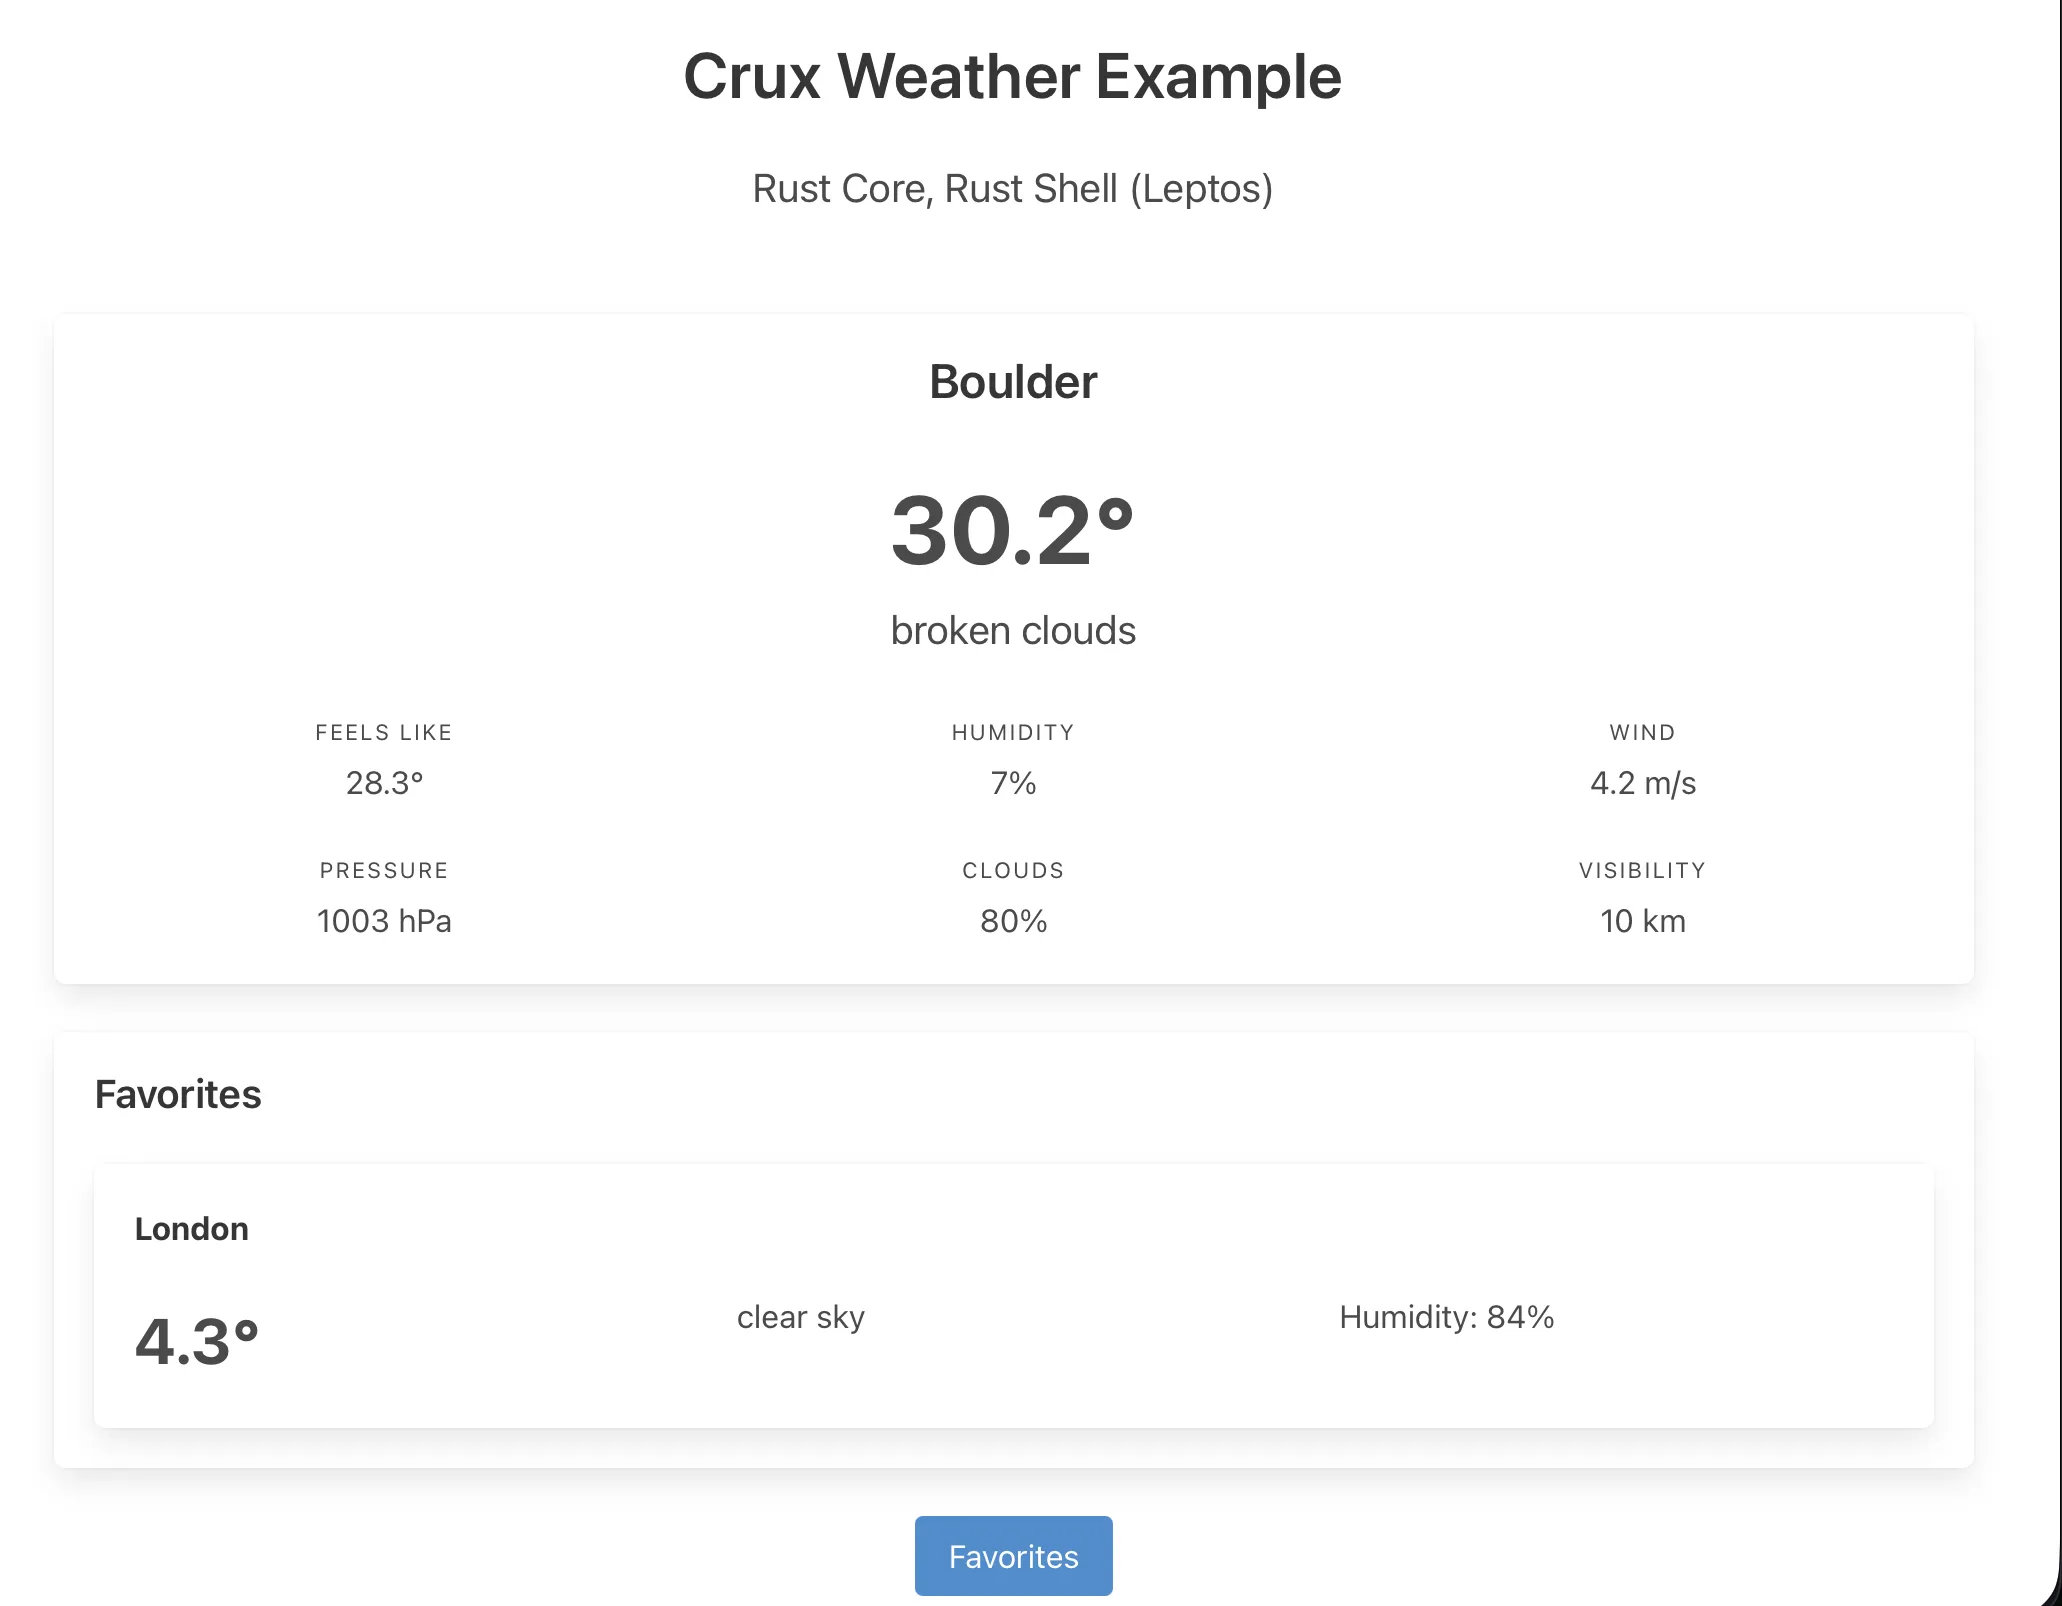Click the 1003 hPa pressure value
The image size is (2062, 1606).
click(384, 920)
